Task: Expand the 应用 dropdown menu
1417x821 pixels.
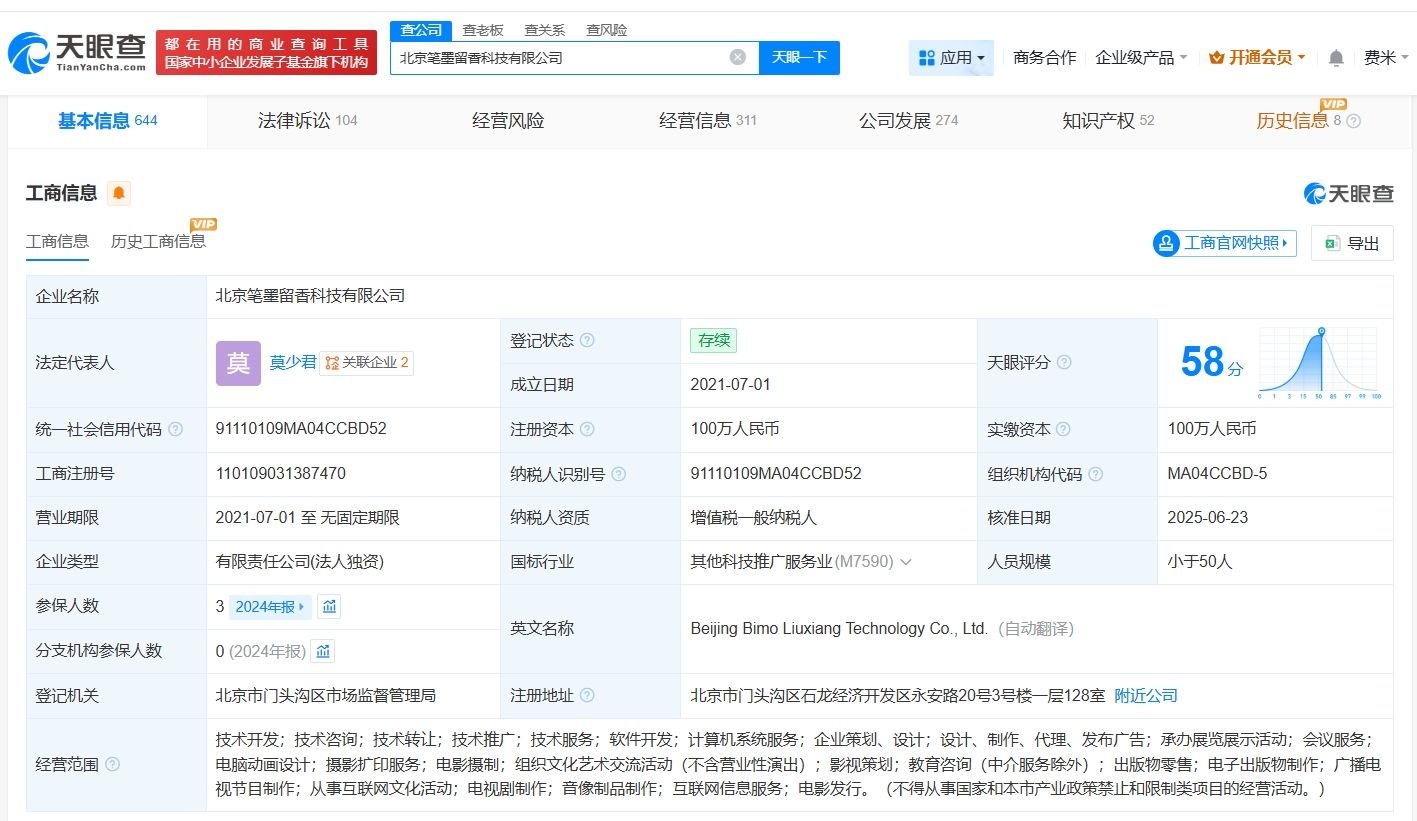Action: tap(951, 58)
